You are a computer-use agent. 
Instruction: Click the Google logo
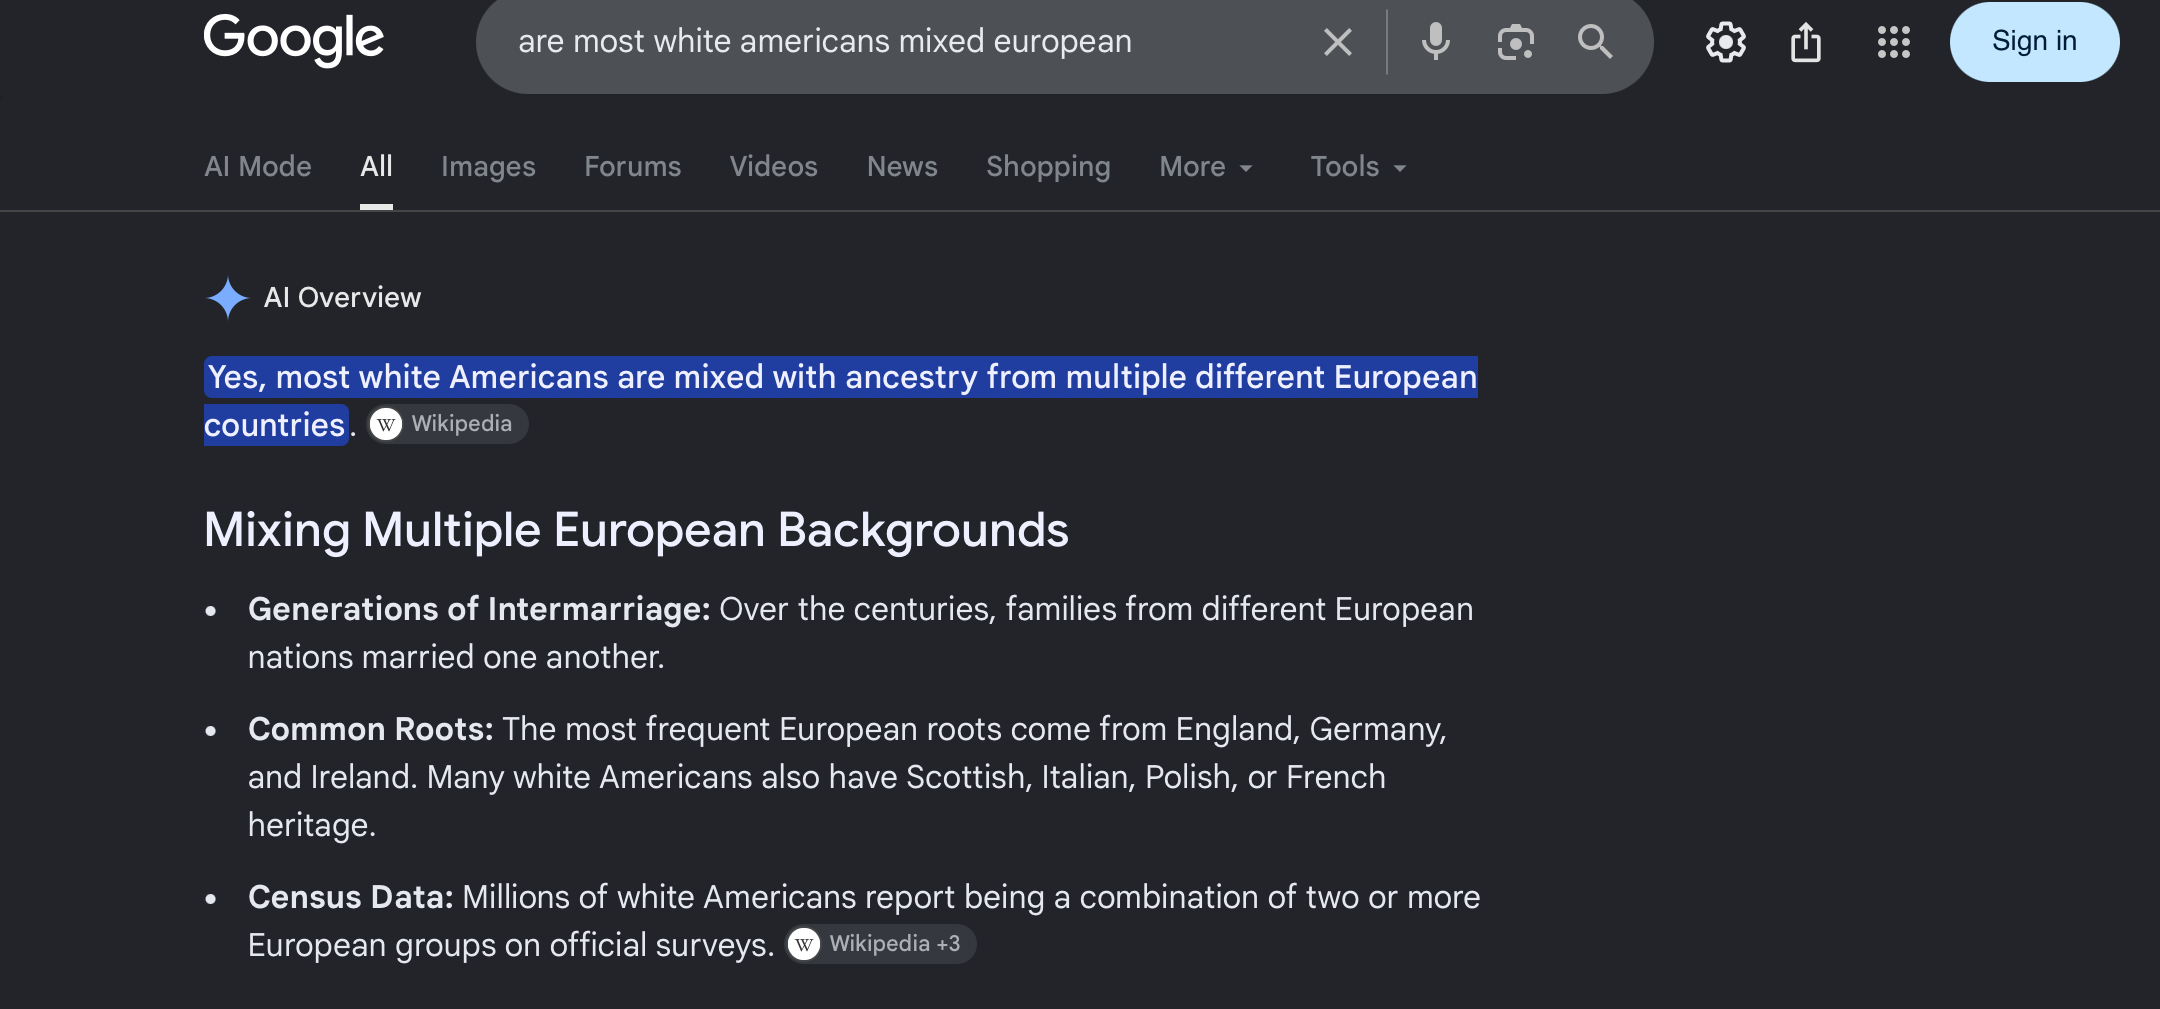[x=293, y=40]
